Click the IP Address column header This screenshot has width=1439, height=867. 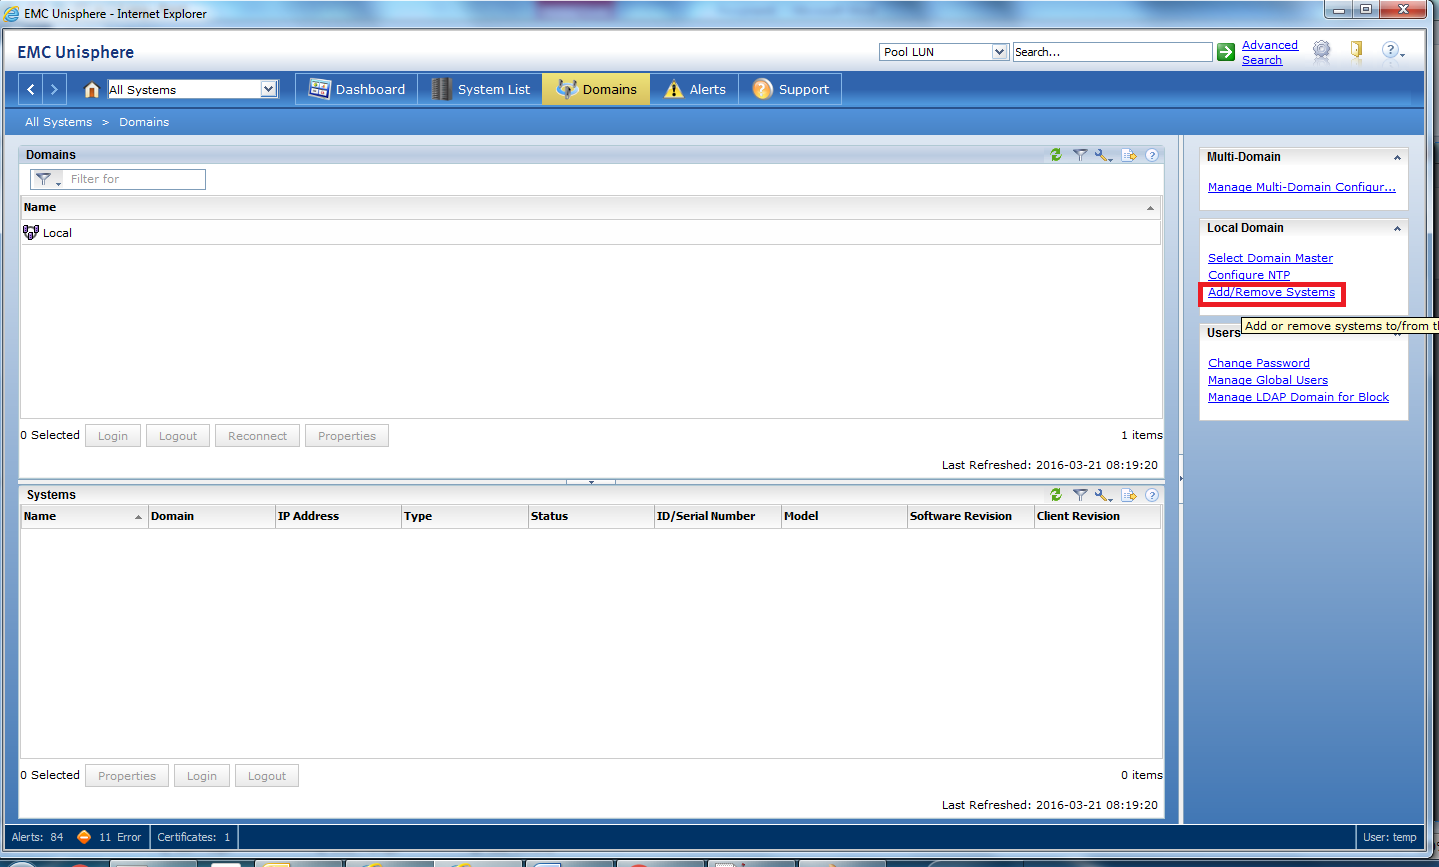338,516
